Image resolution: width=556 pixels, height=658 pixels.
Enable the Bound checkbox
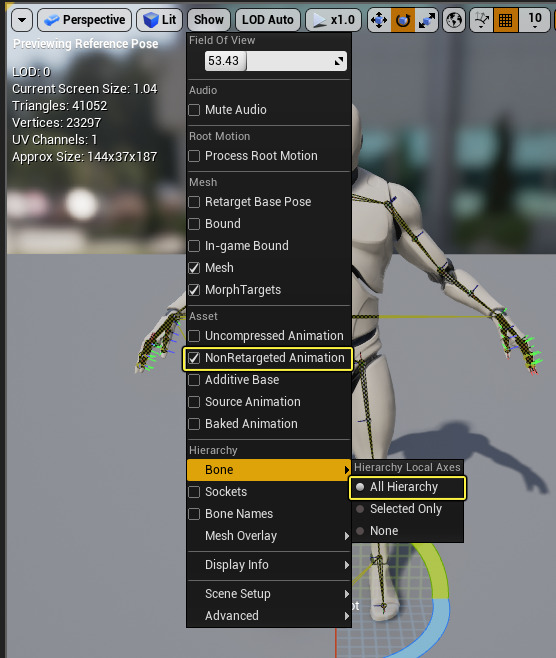194,224
